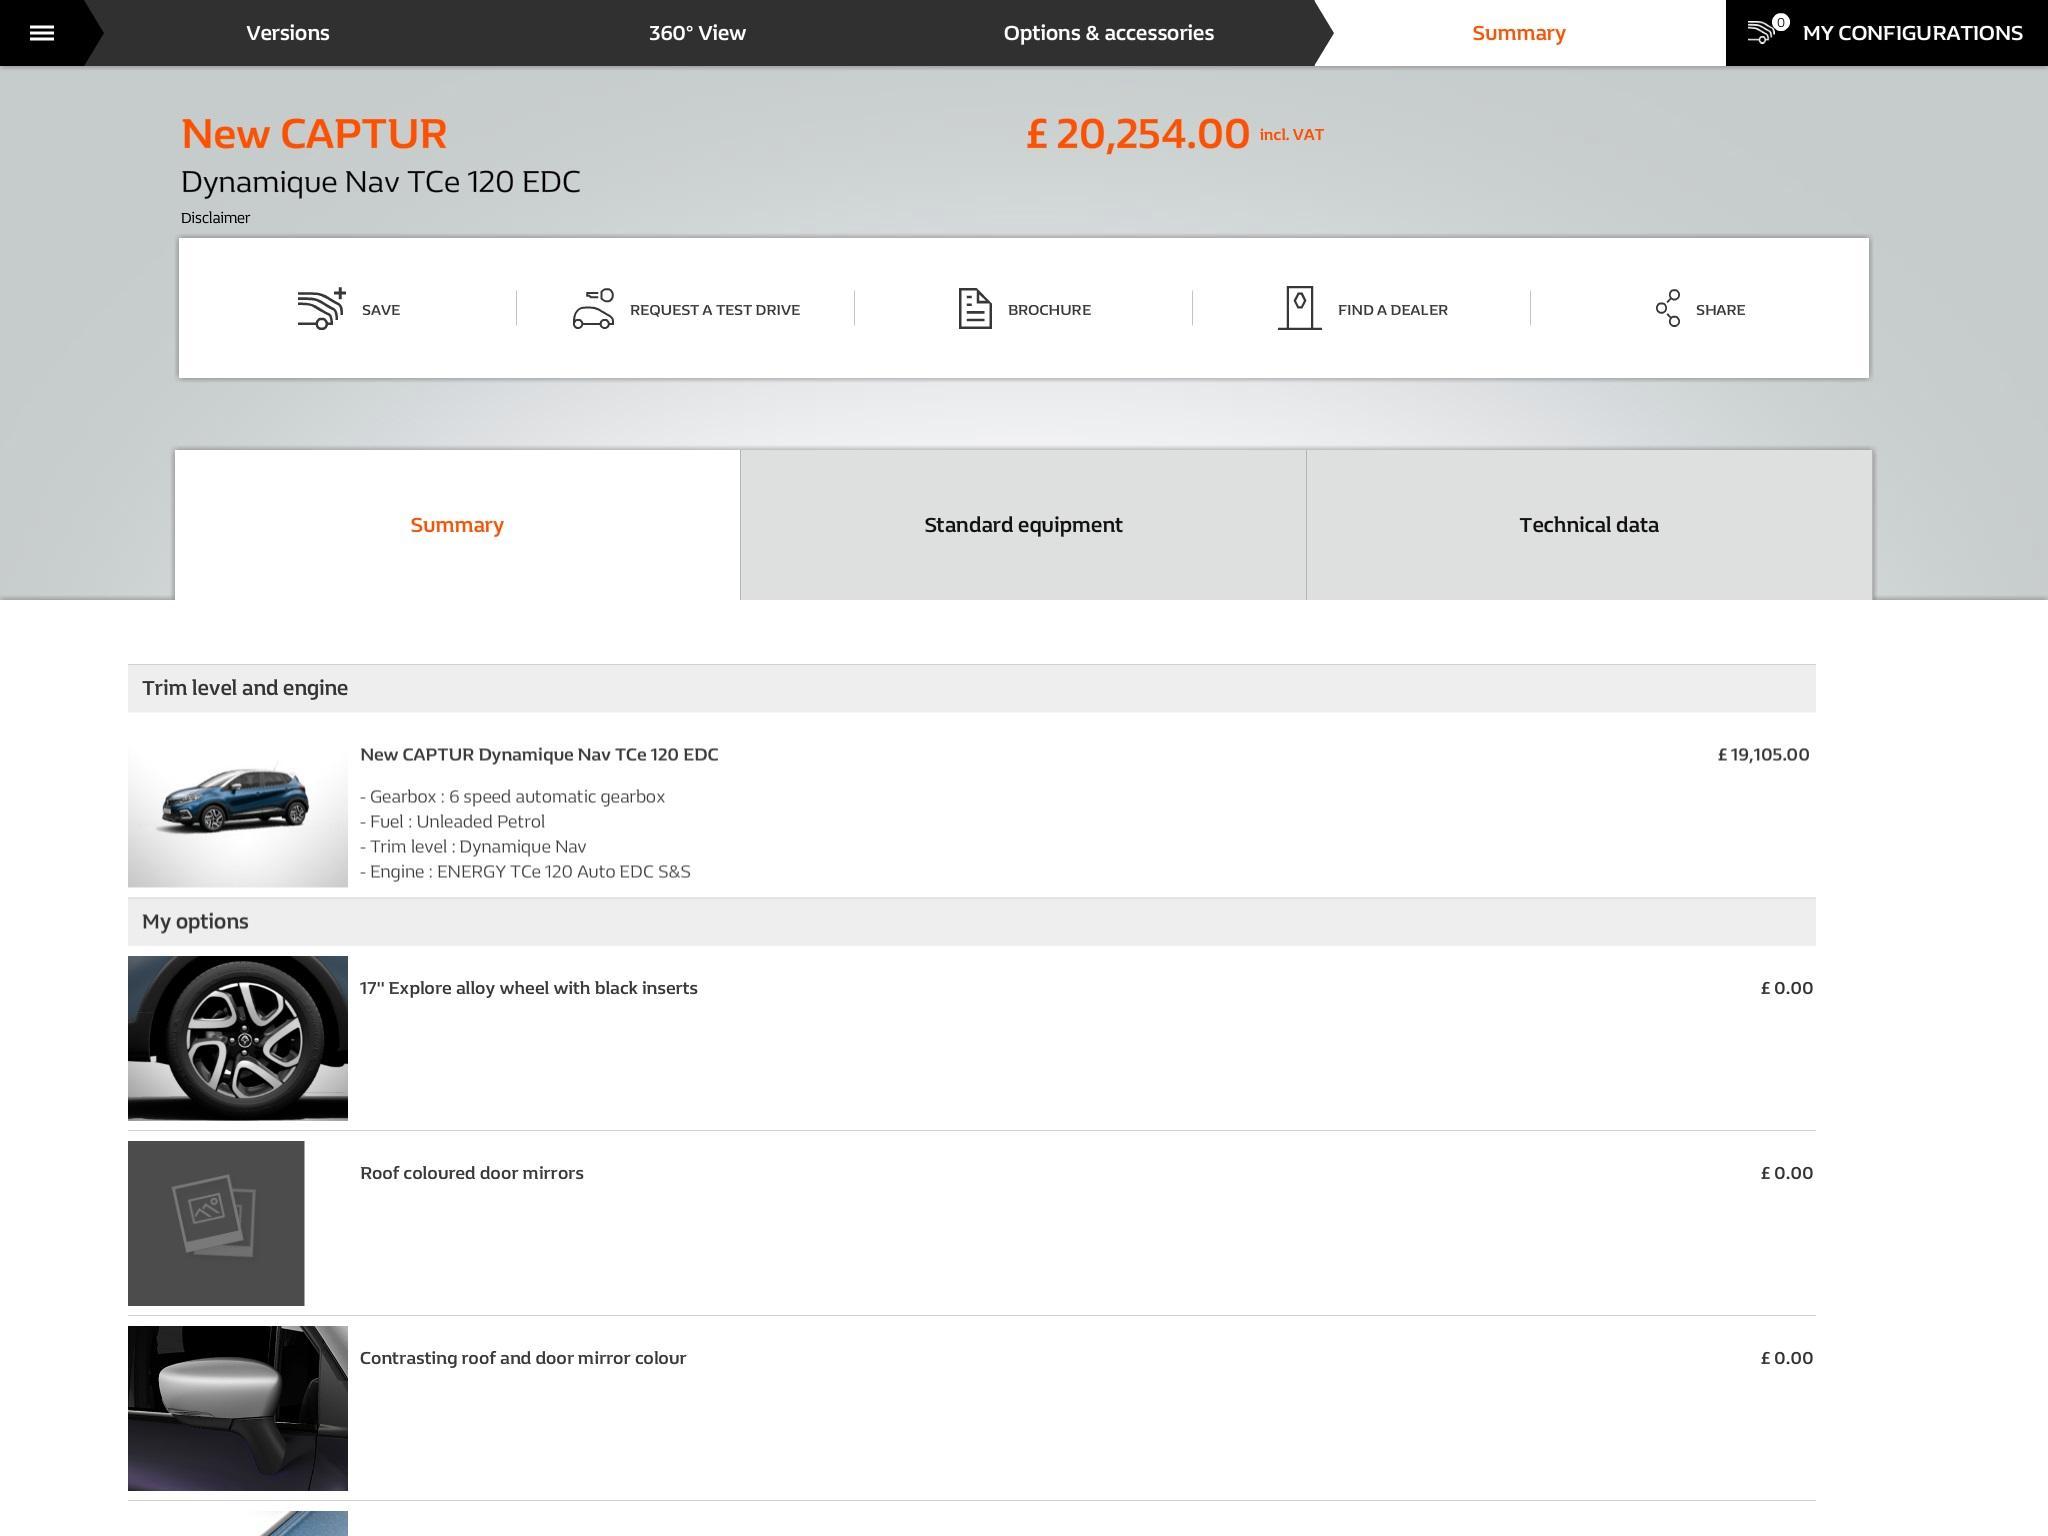The width and height of the screenshot is (2048, 1536).
Task: Open the 360° View step
Action: coord(697,32)
